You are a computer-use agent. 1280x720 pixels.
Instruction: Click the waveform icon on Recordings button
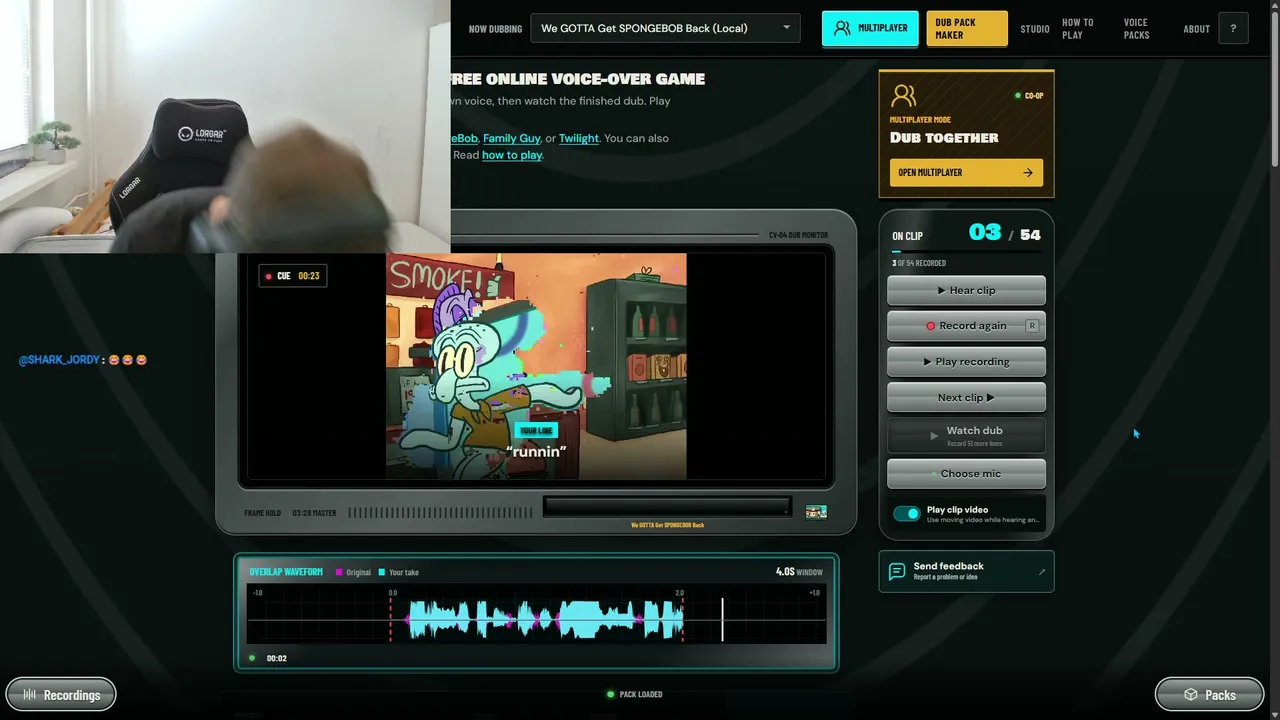point(30,694)
